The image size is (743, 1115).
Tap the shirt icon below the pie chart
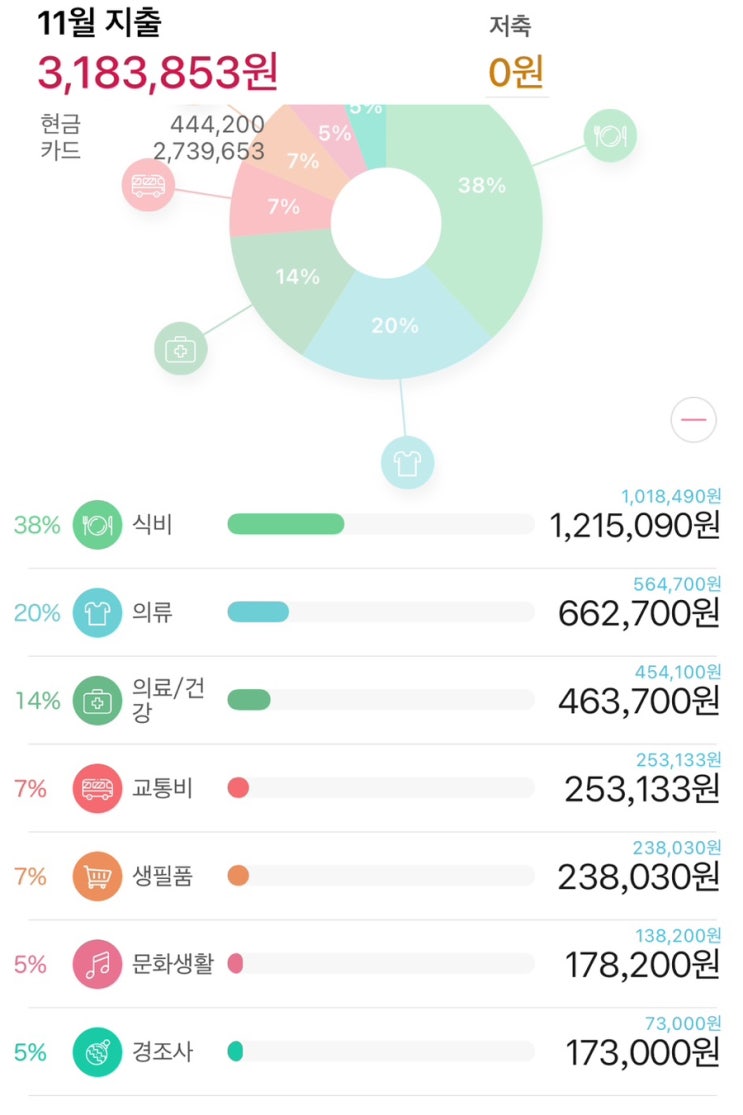click(407, 462)
